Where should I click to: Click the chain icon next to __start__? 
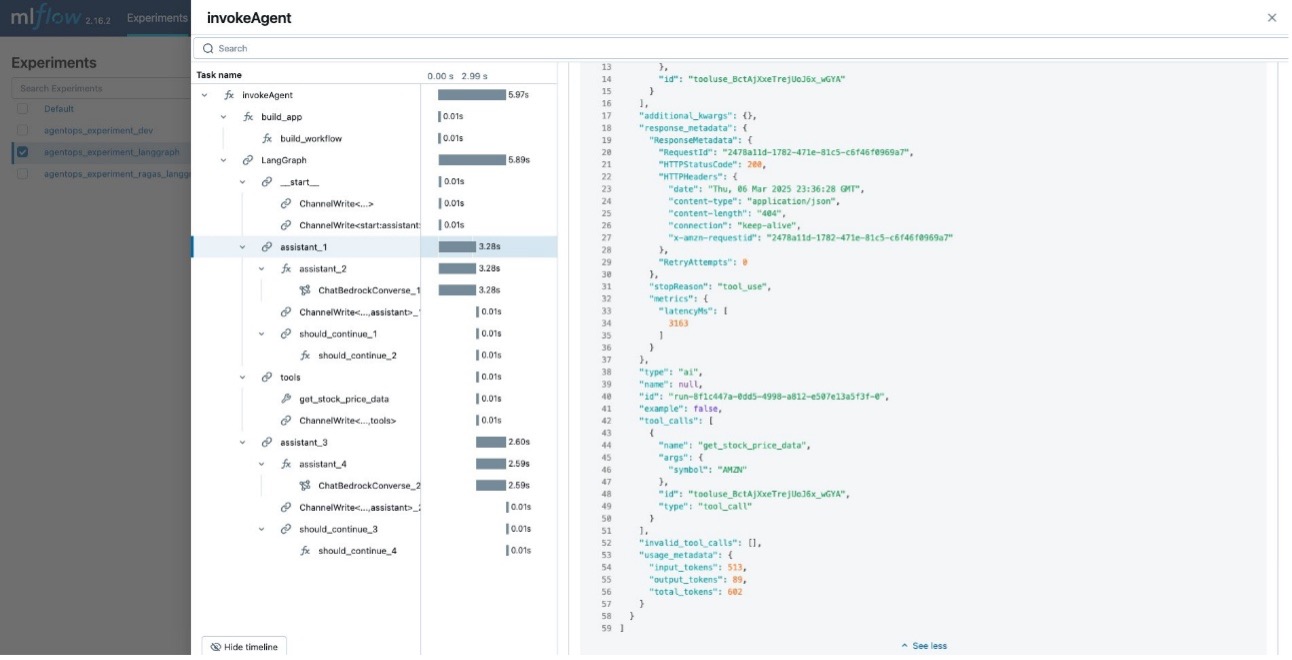pos(267,182)
